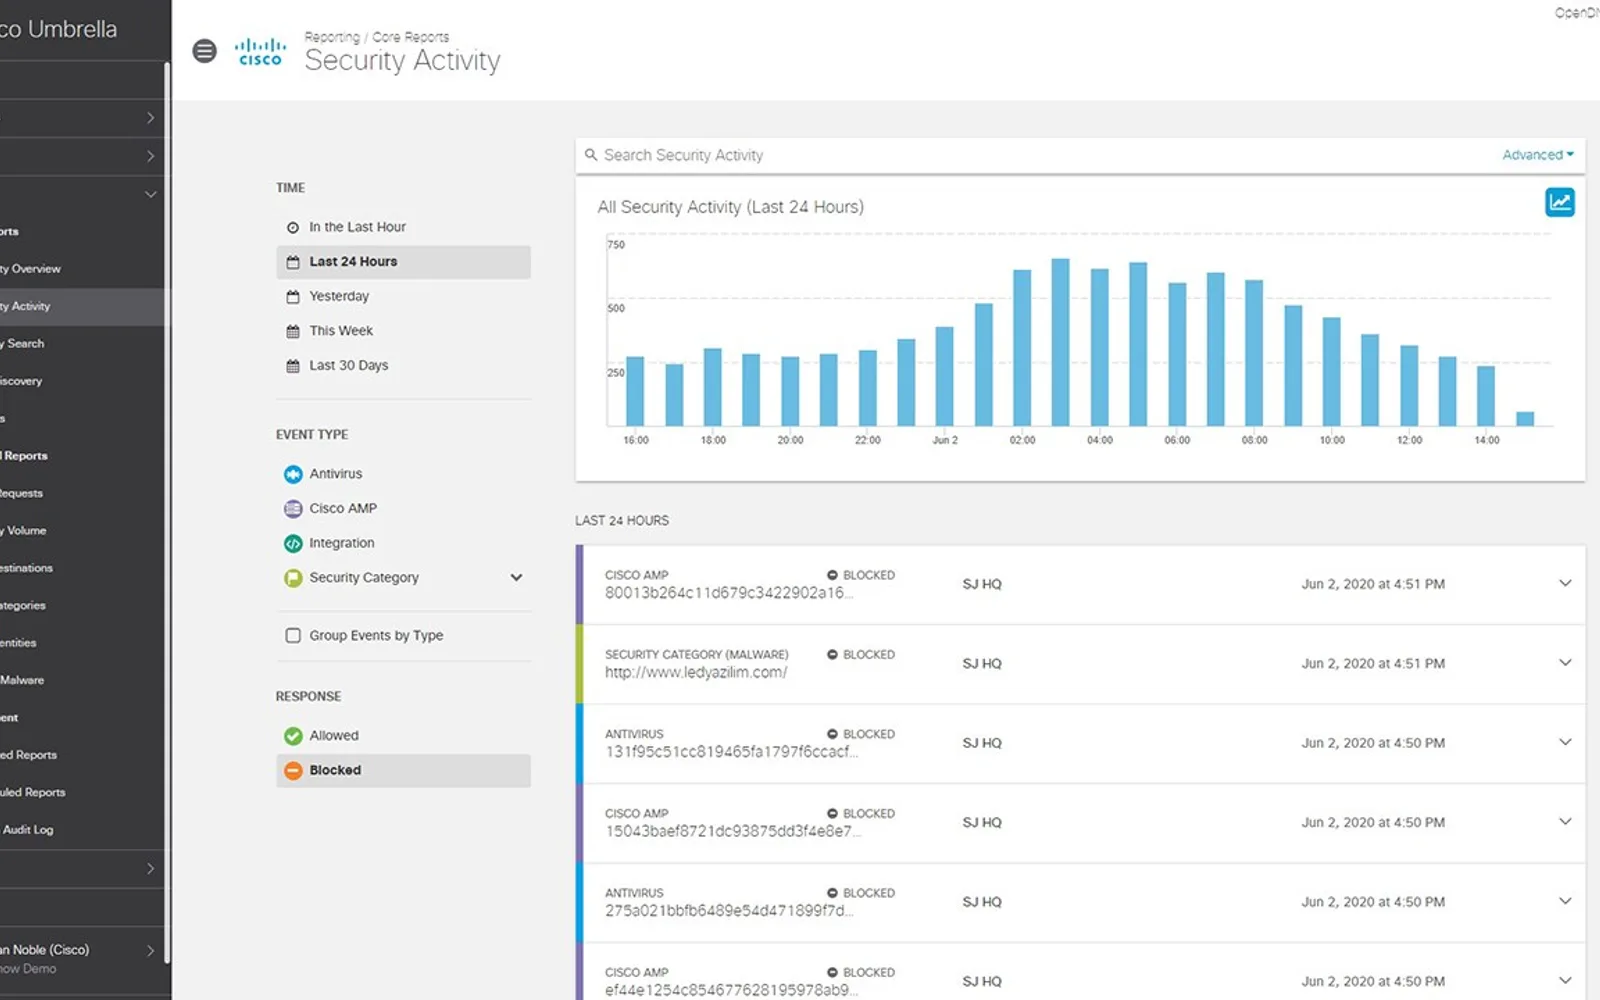Click the Antivirus event type icon
This screenshot has width=1600, height=1000.
pyautogui.click(x=293, y=474)
